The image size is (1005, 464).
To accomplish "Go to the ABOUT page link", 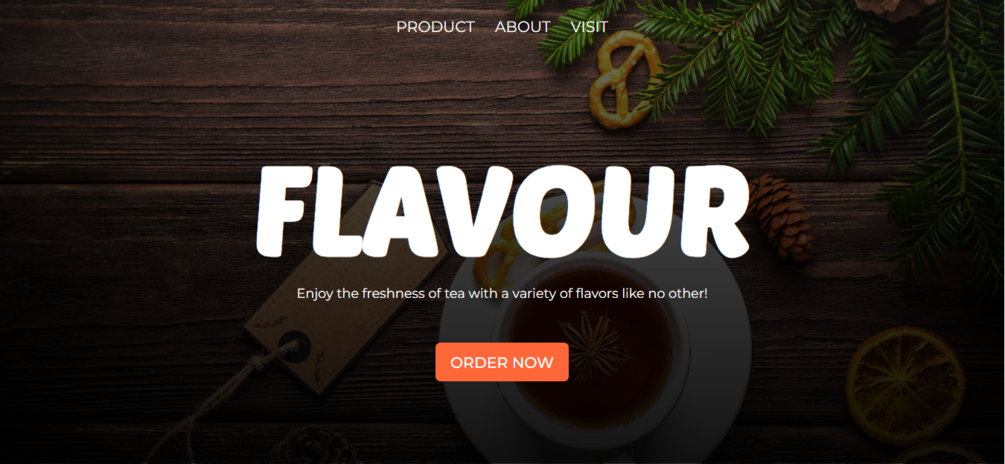I will (522, 27).
